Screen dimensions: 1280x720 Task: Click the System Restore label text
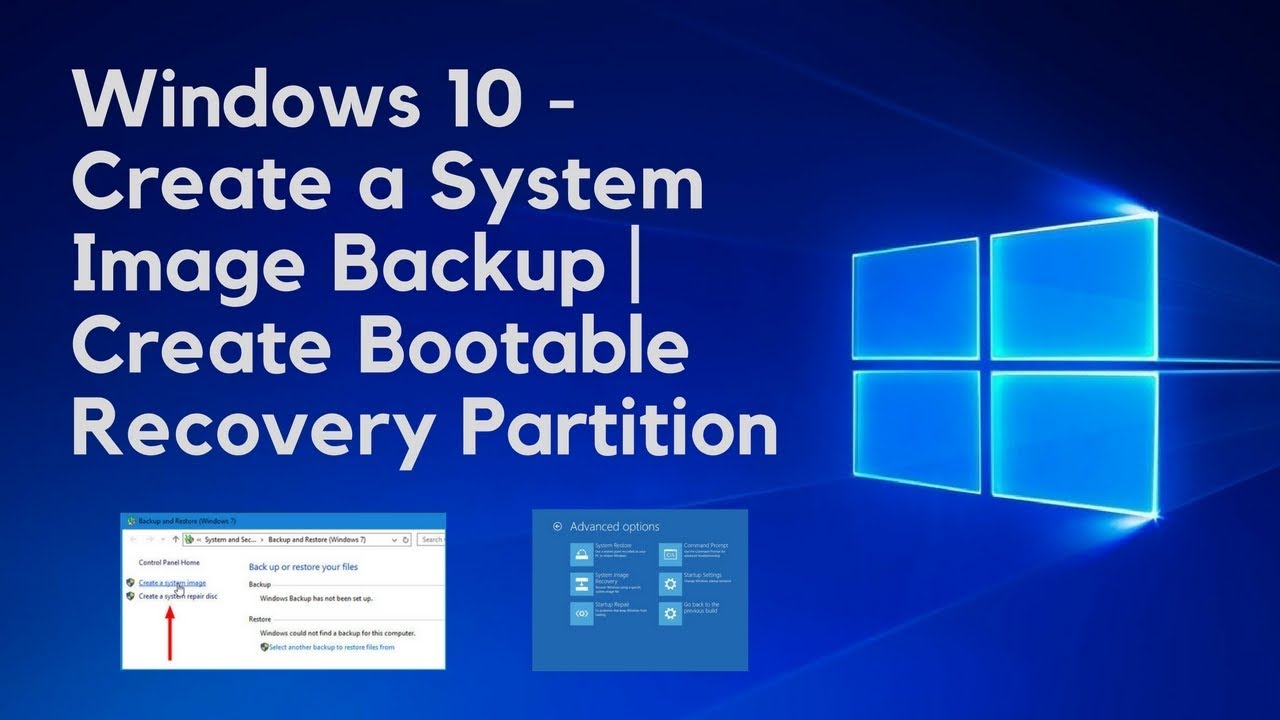[613, 546]
